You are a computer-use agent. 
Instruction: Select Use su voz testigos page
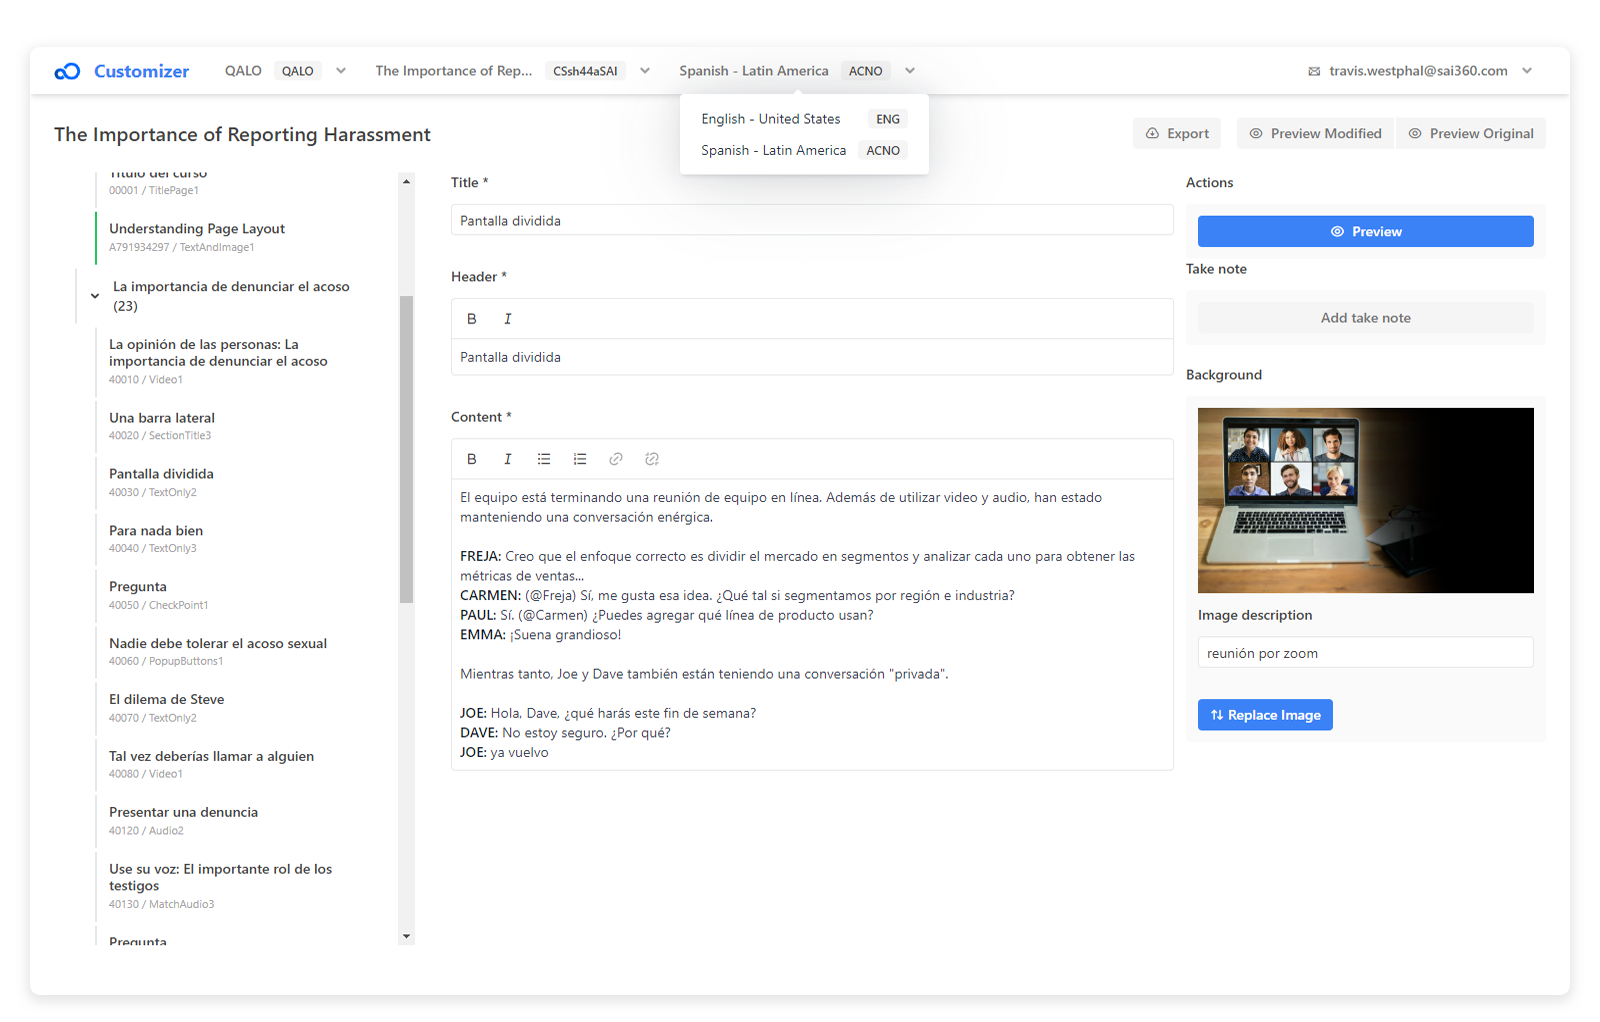coord(240,886)
